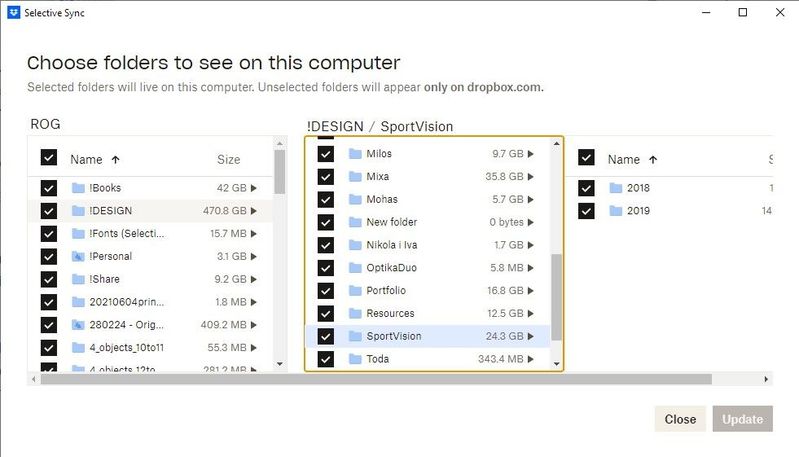The width and height of the screenshot is (799, 457).
Task: Expand the Resources folder arrow
Action: 530,313
